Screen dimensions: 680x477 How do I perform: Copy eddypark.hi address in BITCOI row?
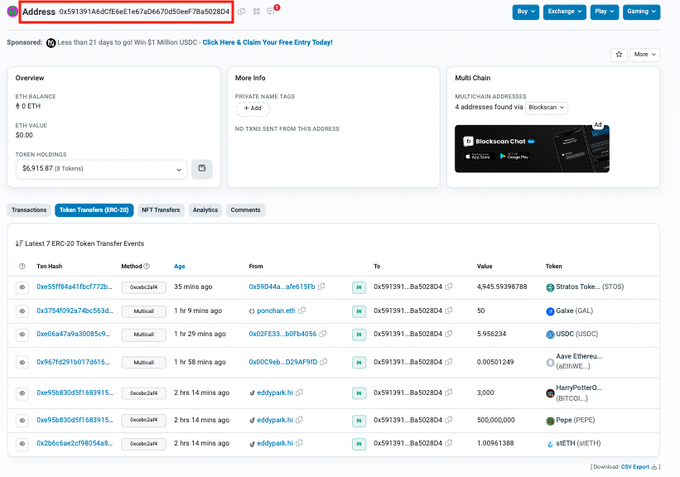299,392
